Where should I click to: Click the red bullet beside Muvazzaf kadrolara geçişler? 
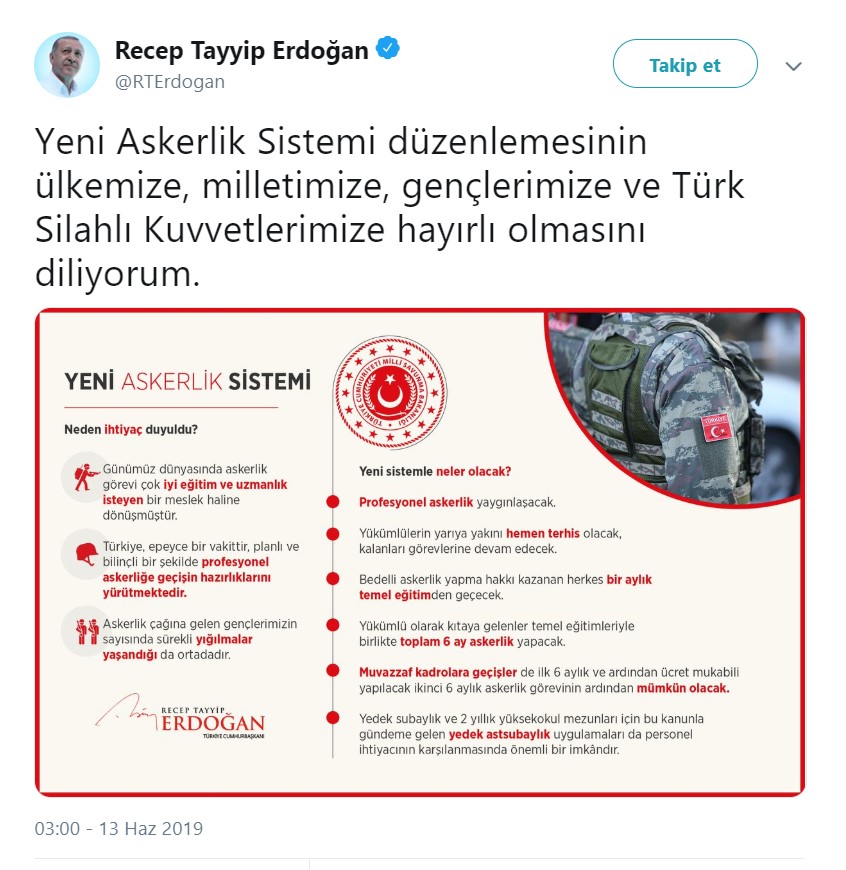333,670
